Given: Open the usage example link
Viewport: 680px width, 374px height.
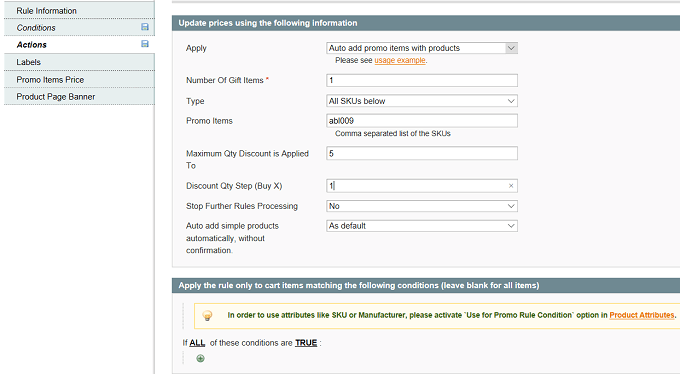Looking at the screenshot, I should click(400, 60).
